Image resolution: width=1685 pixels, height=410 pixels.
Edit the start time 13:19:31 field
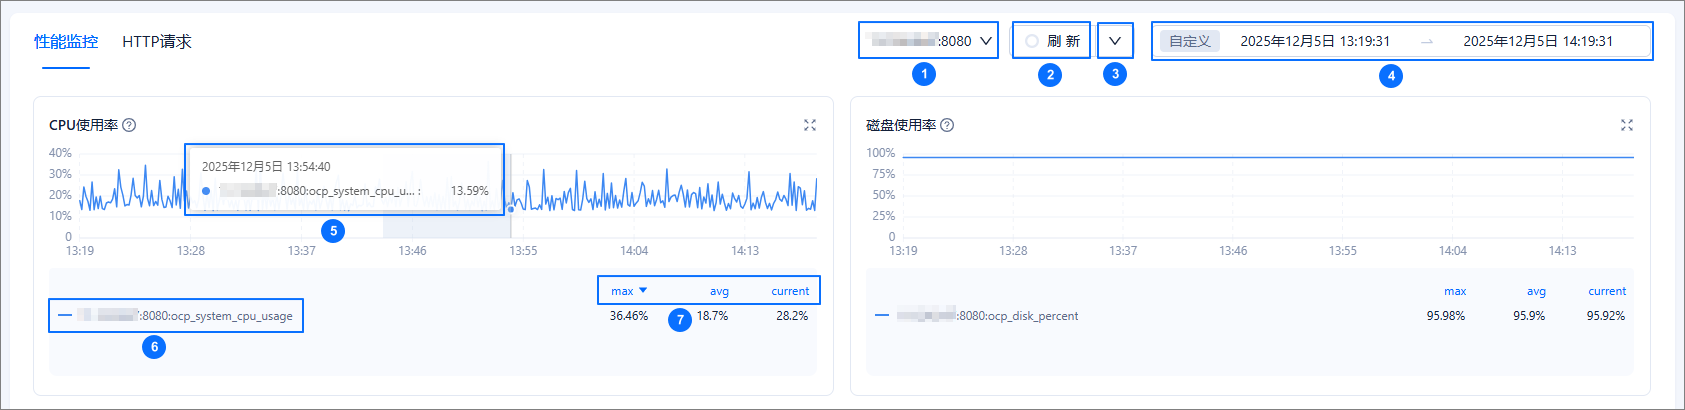tap(1315, 41)
